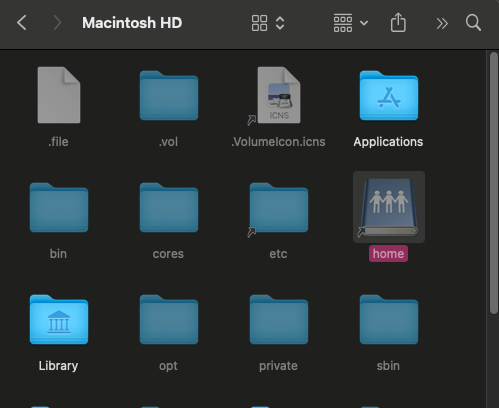This screenshot has height=408, width=499.
Task: Select the Library folder icon
Action: [x=59, y=319]
